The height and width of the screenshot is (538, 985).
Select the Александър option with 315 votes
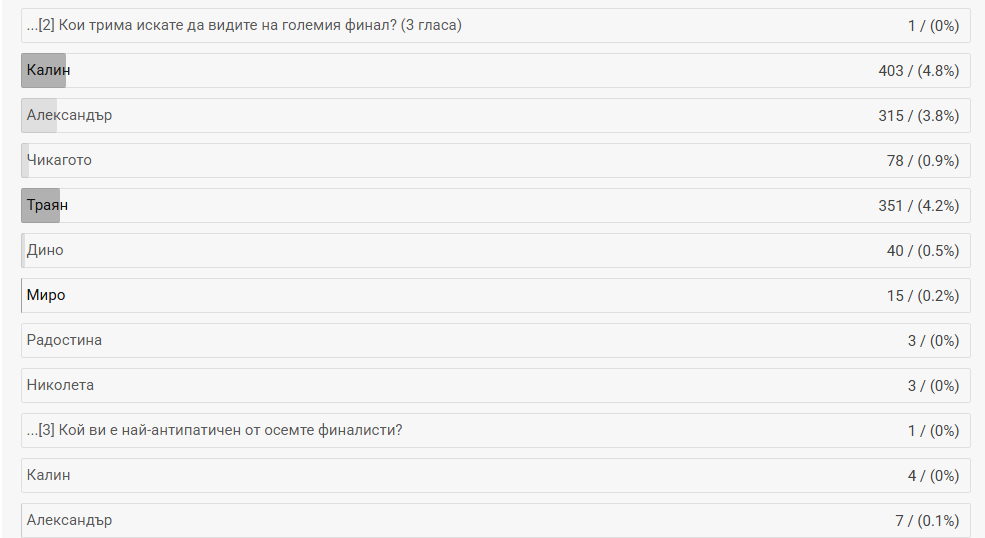pos(69,115)
